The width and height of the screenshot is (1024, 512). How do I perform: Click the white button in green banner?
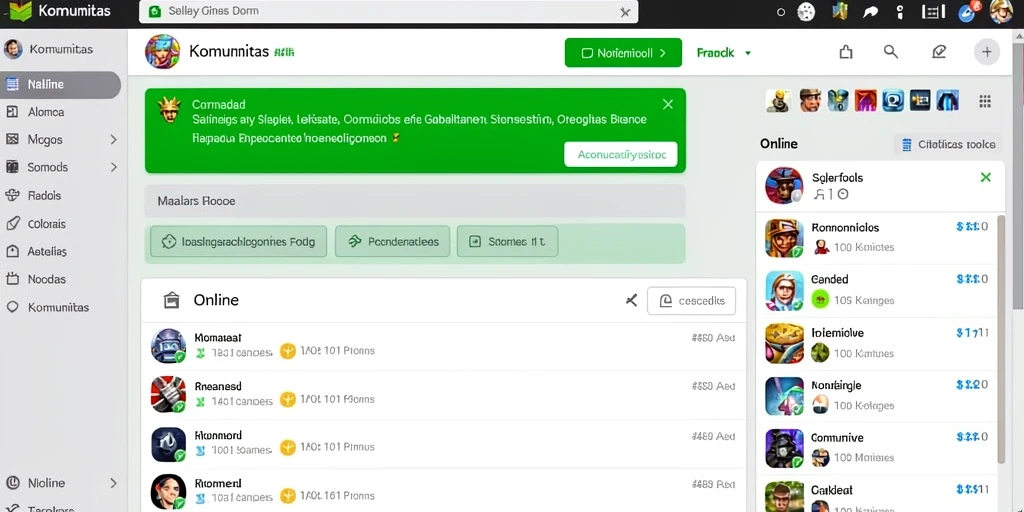pyautogui.click(x=620, y=155)
